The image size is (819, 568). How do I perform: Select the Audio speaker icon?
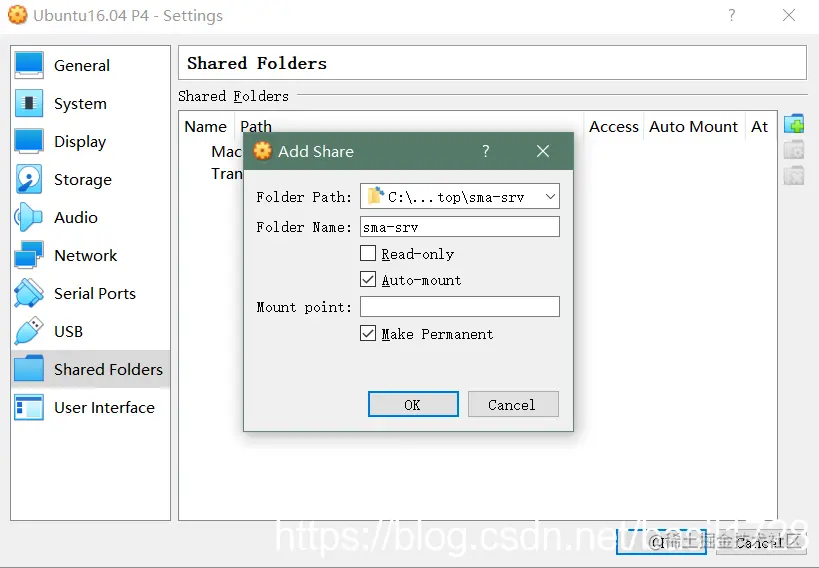(29, 217)
